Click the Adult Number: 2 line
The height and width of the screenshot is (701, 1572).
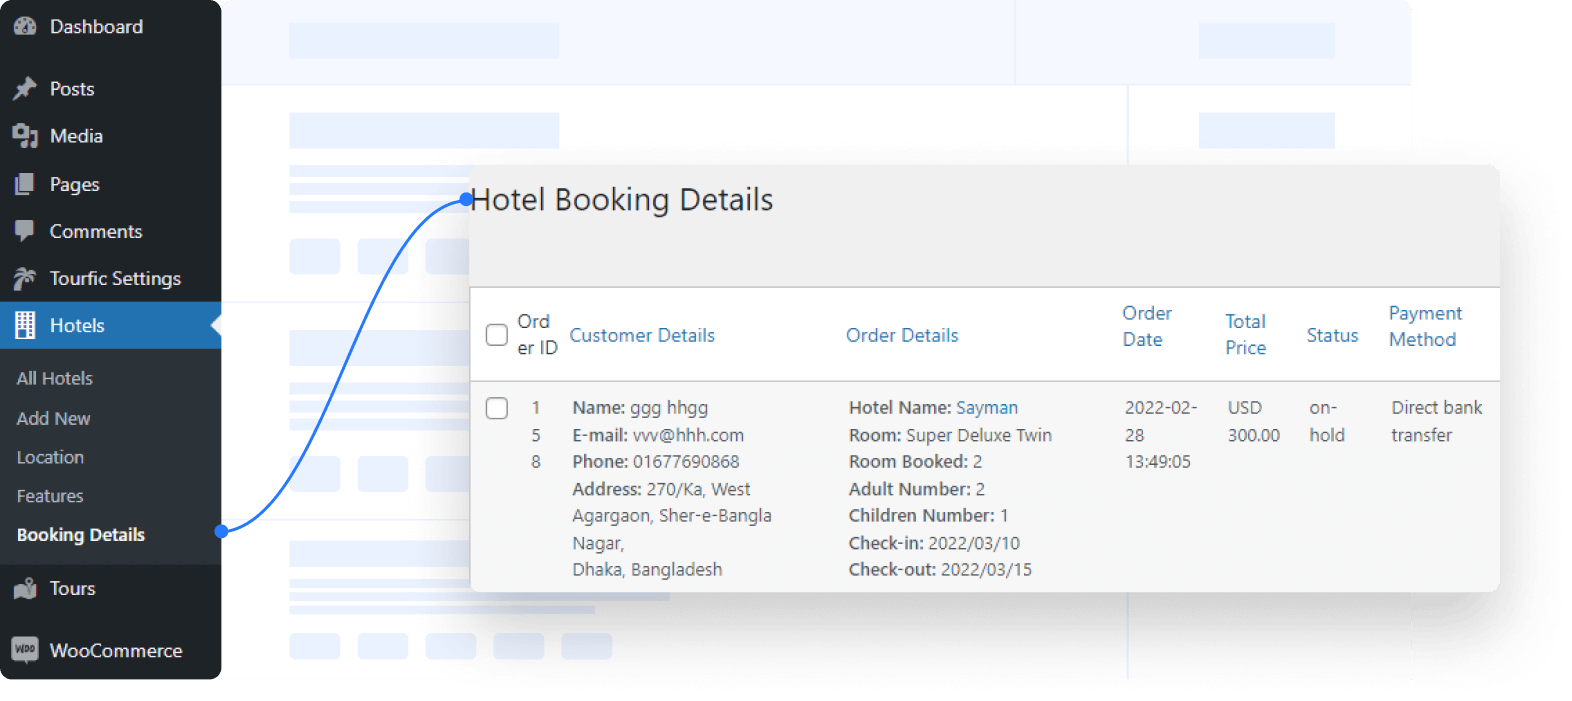917,489
